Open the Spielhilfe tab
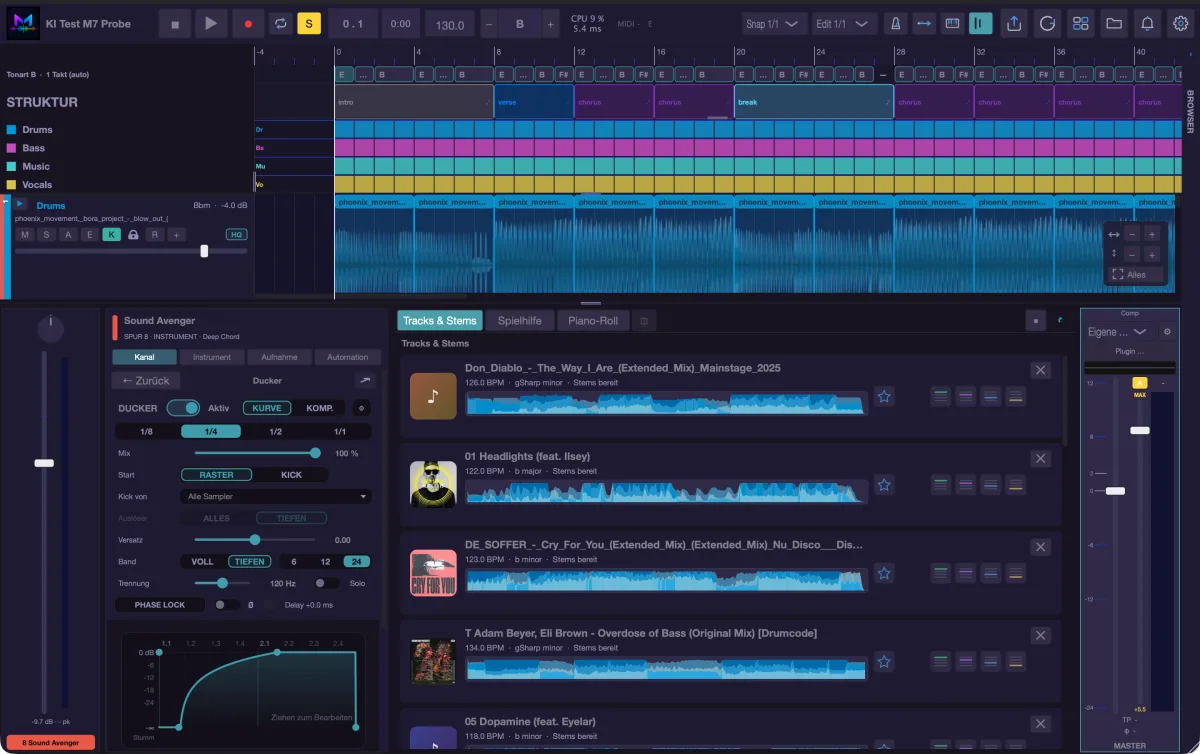 click(520, 321)
